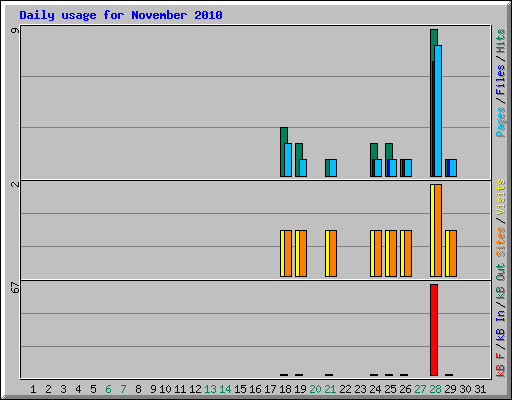Click the 'kB F' legend label
This screenshot has width=512, height=400.
[501, 364]
